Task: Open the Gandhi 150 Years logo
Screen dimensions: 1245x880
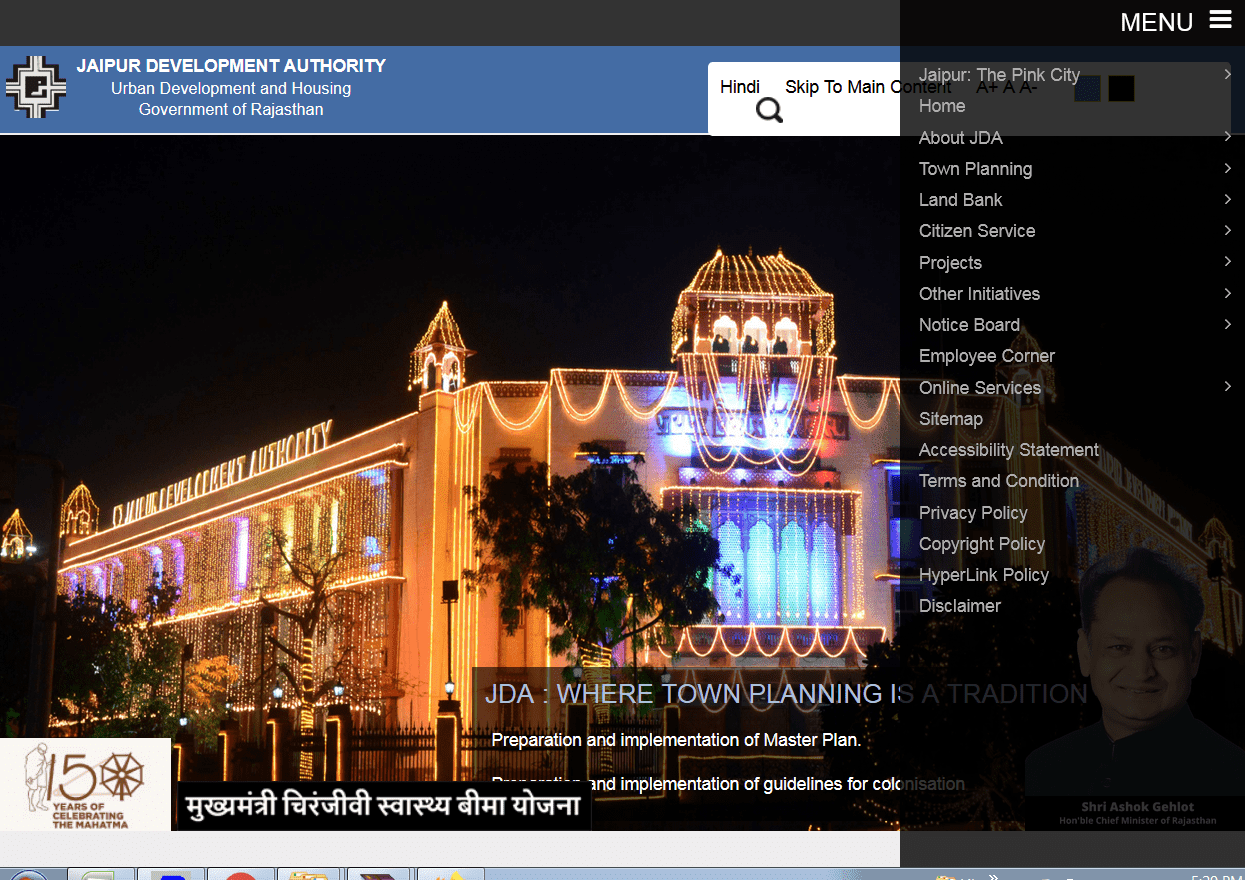Action: (x=85, y=785)
